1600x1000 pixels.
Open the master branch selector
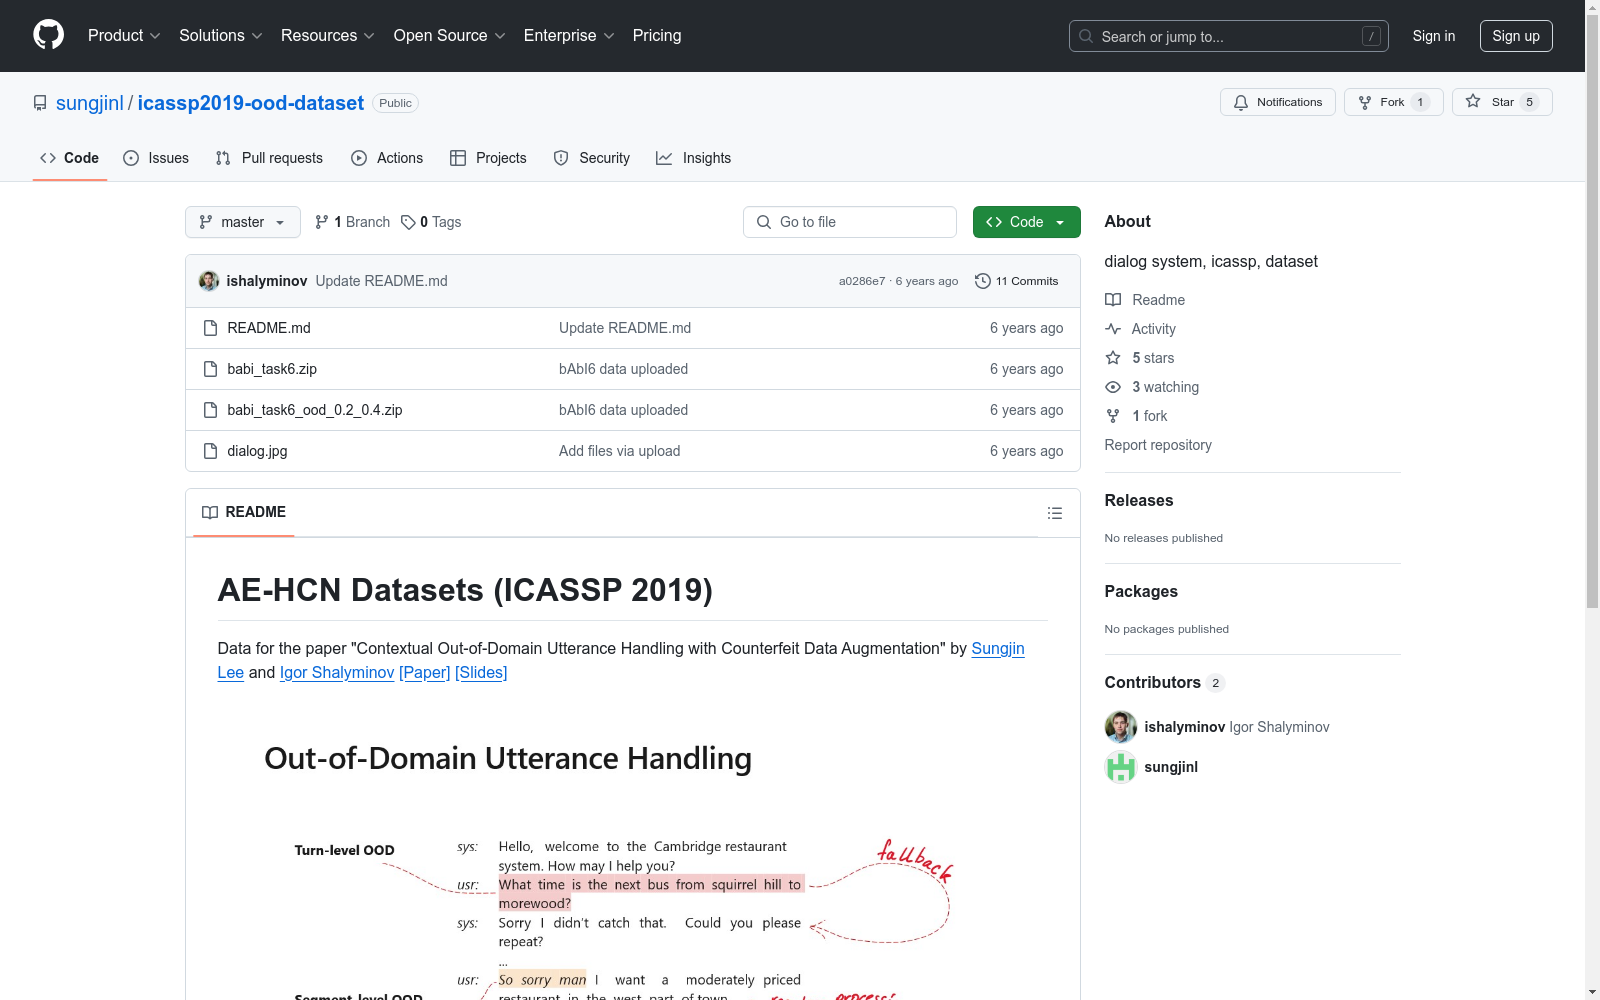tap(243, 222)
